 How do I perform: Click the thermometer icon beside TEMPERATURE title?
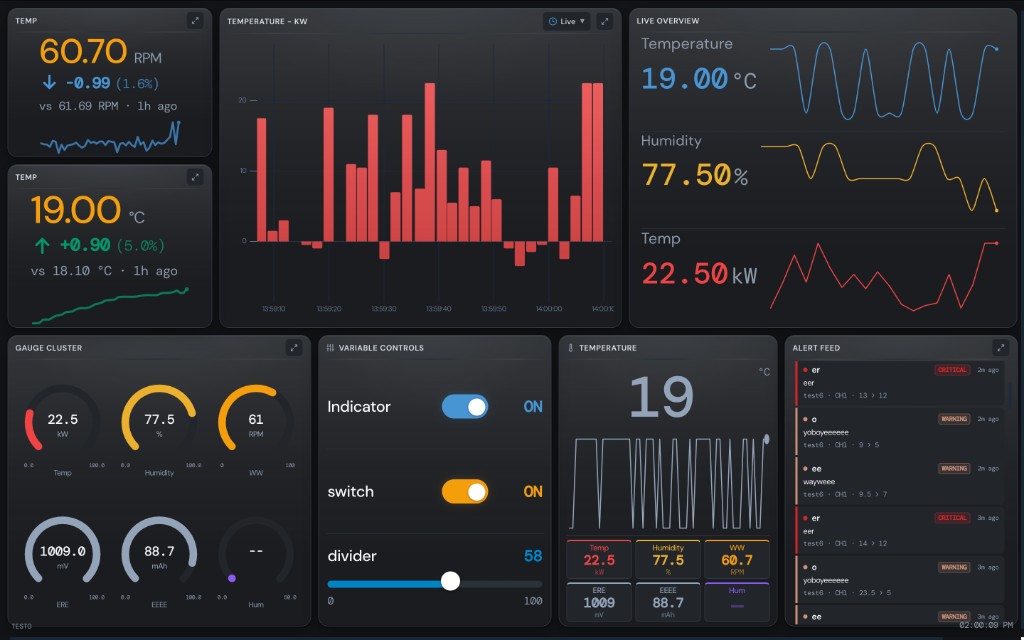(x=570, y=348)
